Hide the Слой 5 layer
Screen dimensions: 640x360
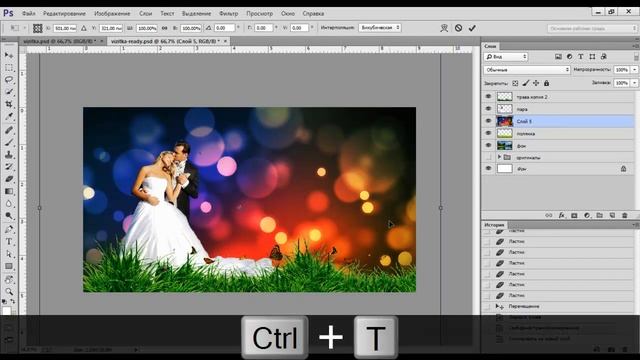point(488,121)
